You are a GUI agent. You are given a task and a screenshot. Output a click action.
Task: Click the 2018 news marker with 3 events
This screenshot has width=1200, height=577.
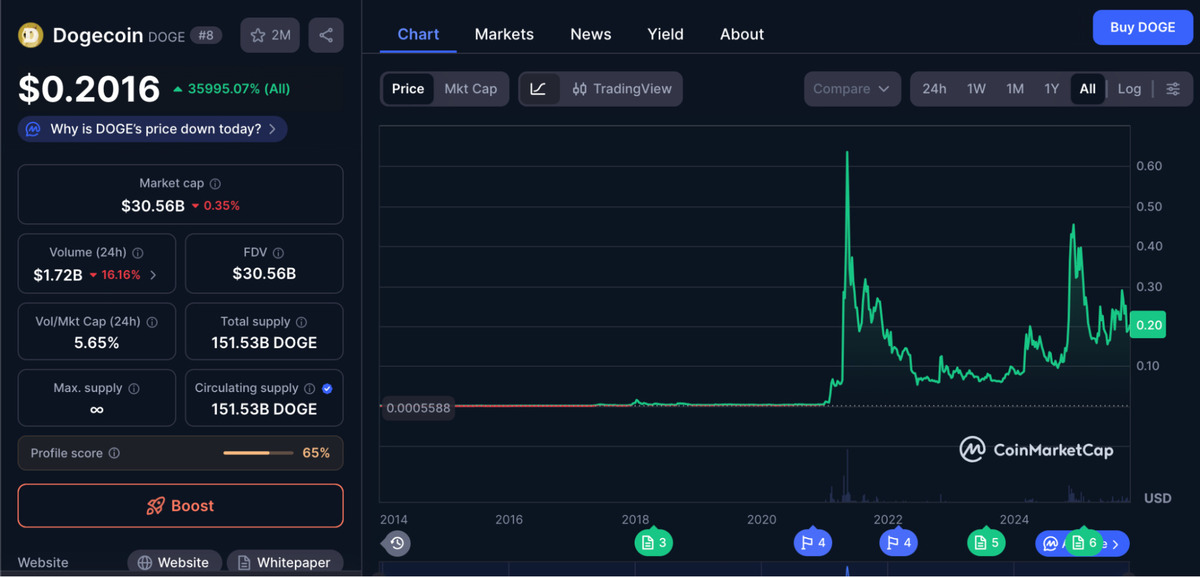coord(653,543)
